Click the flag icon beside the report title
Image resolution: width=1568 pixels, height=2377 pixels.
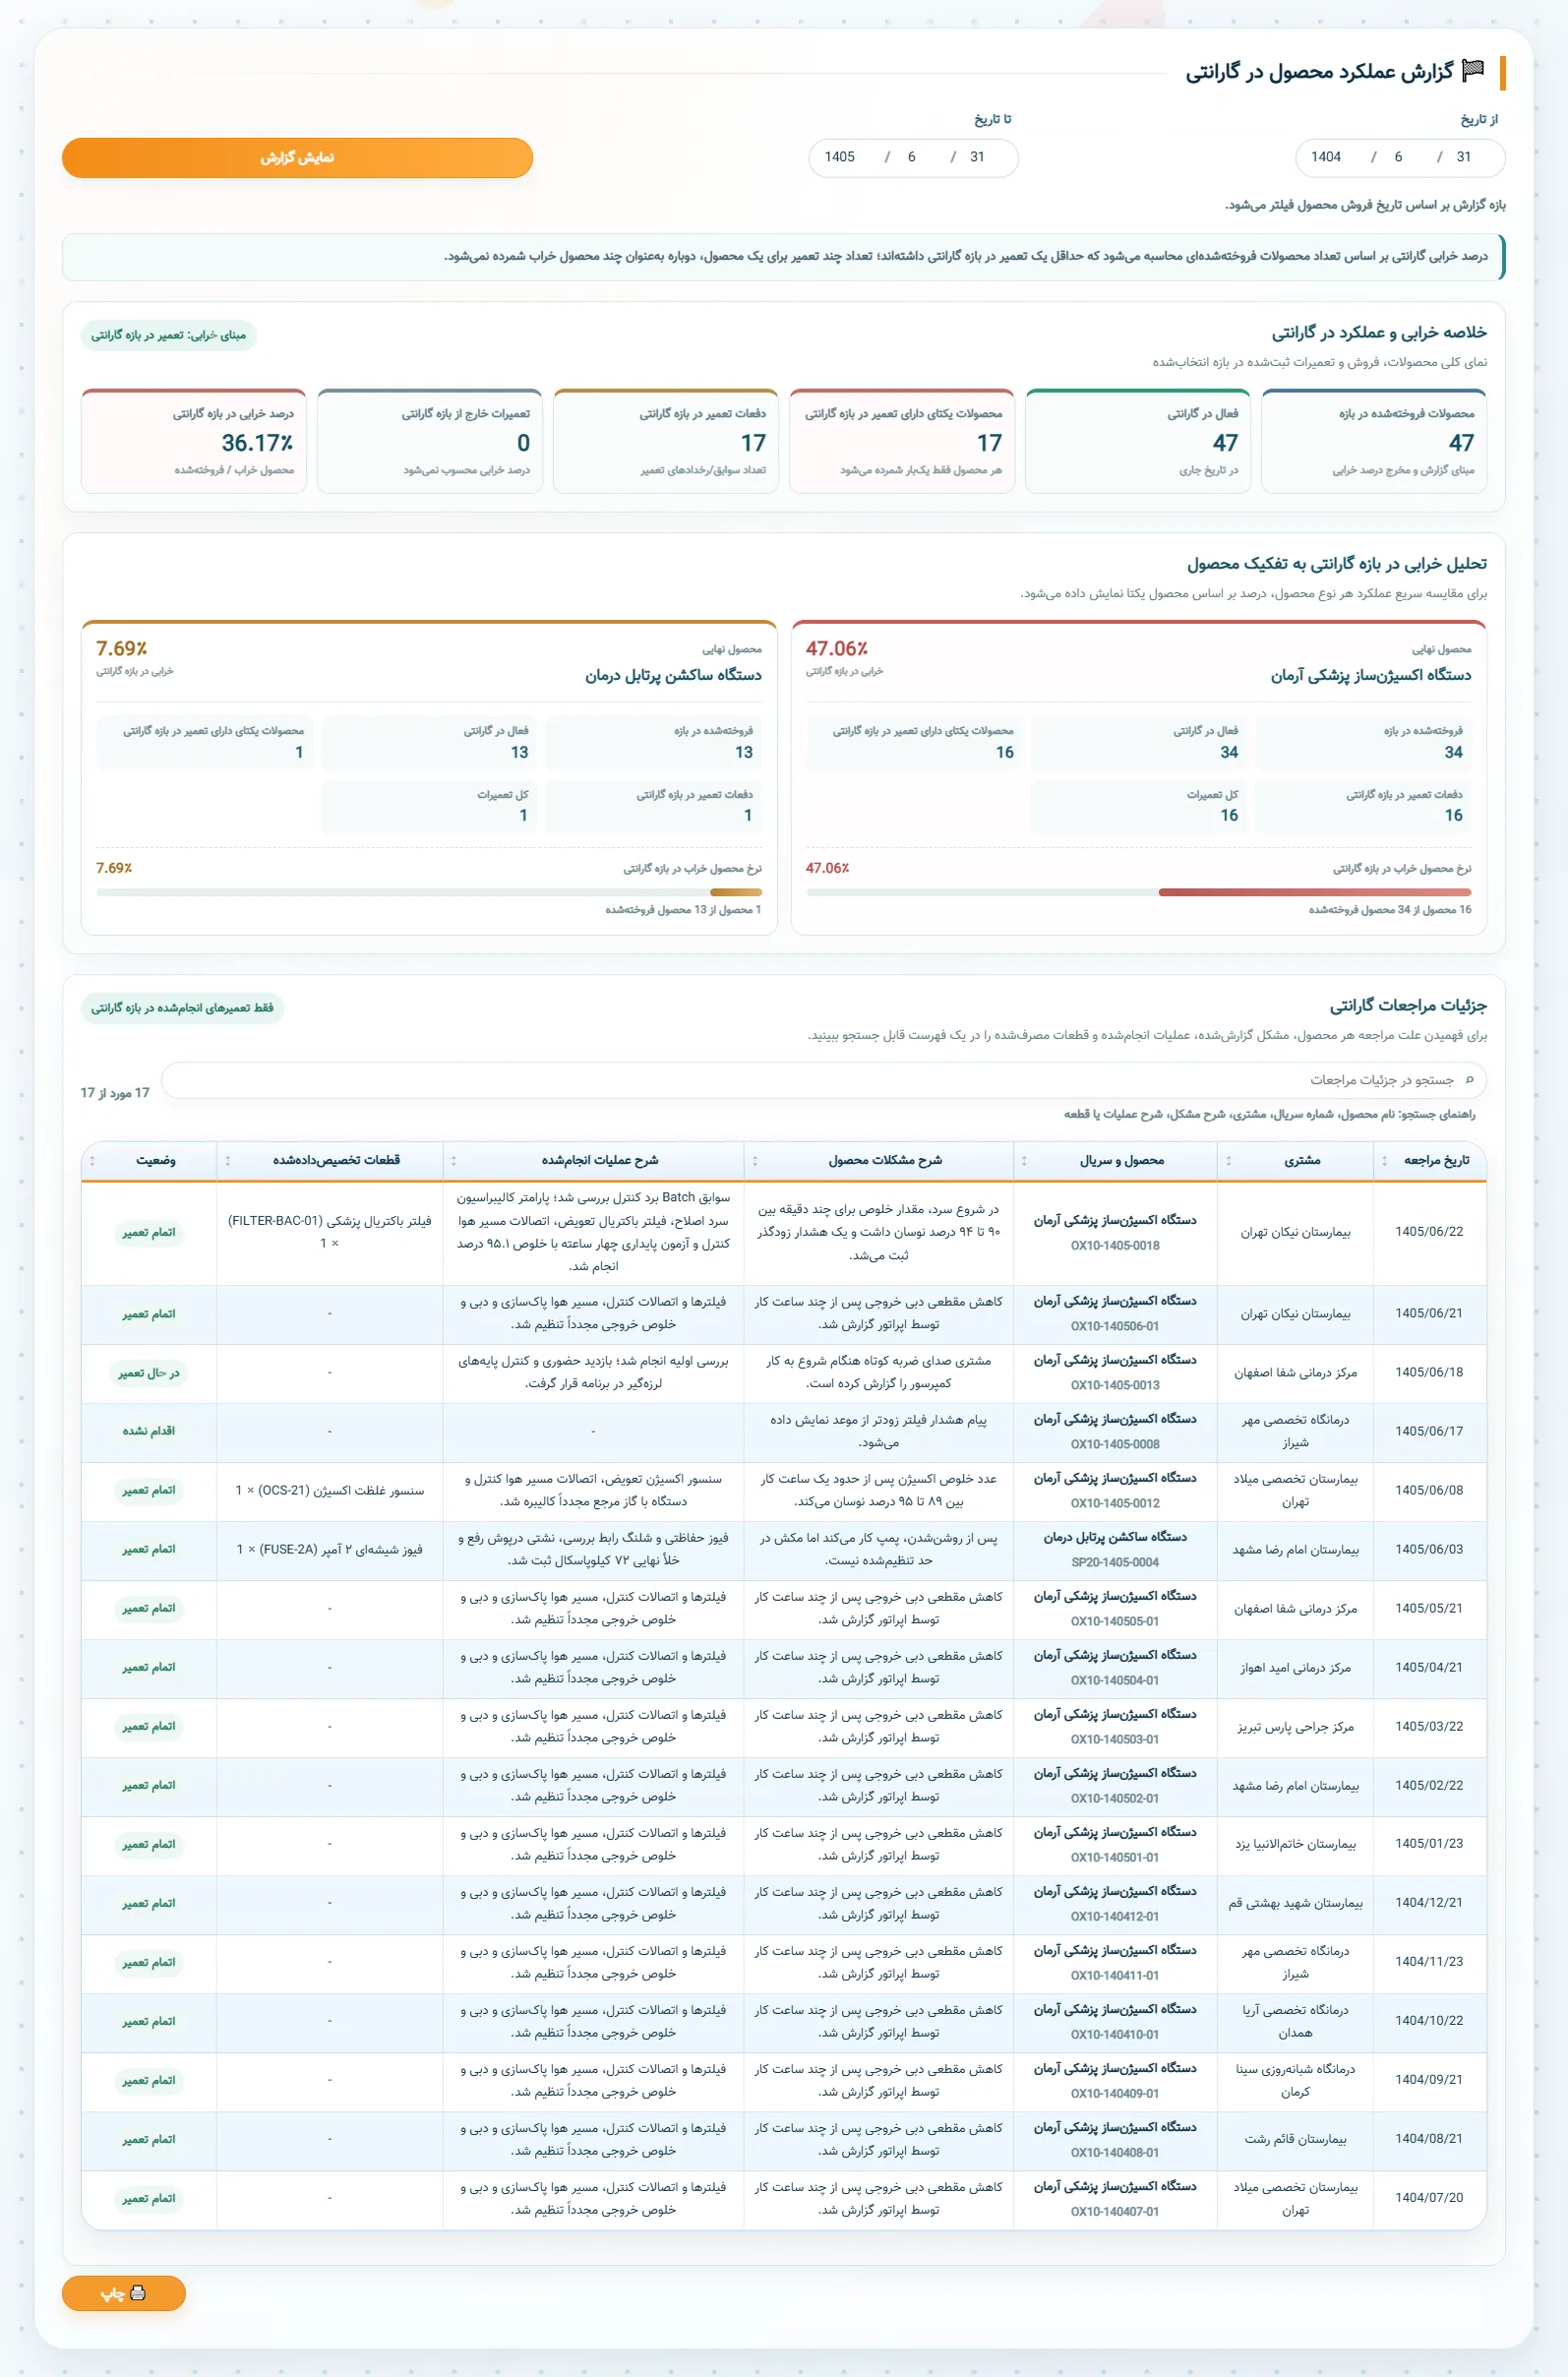1473,71
